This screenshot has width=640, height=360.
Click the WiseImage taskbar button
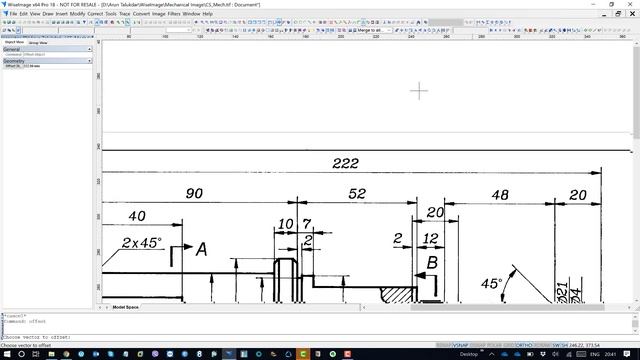point(229,354)
